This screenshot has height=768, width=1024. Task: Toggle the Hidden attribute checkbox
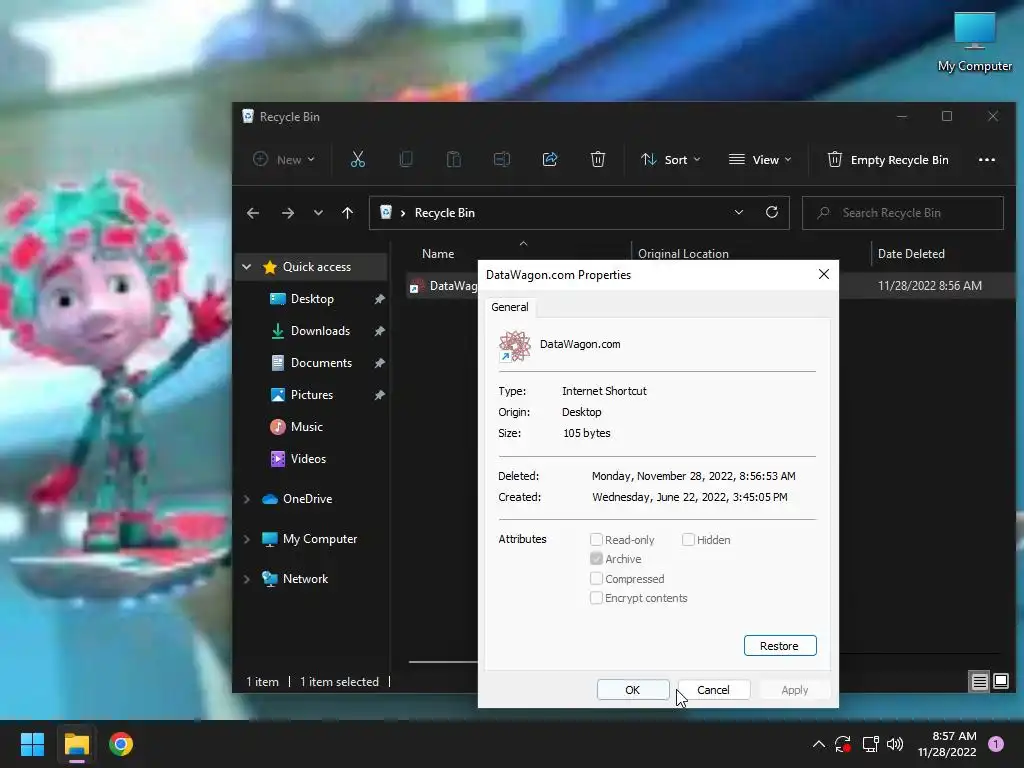point(688,539)
